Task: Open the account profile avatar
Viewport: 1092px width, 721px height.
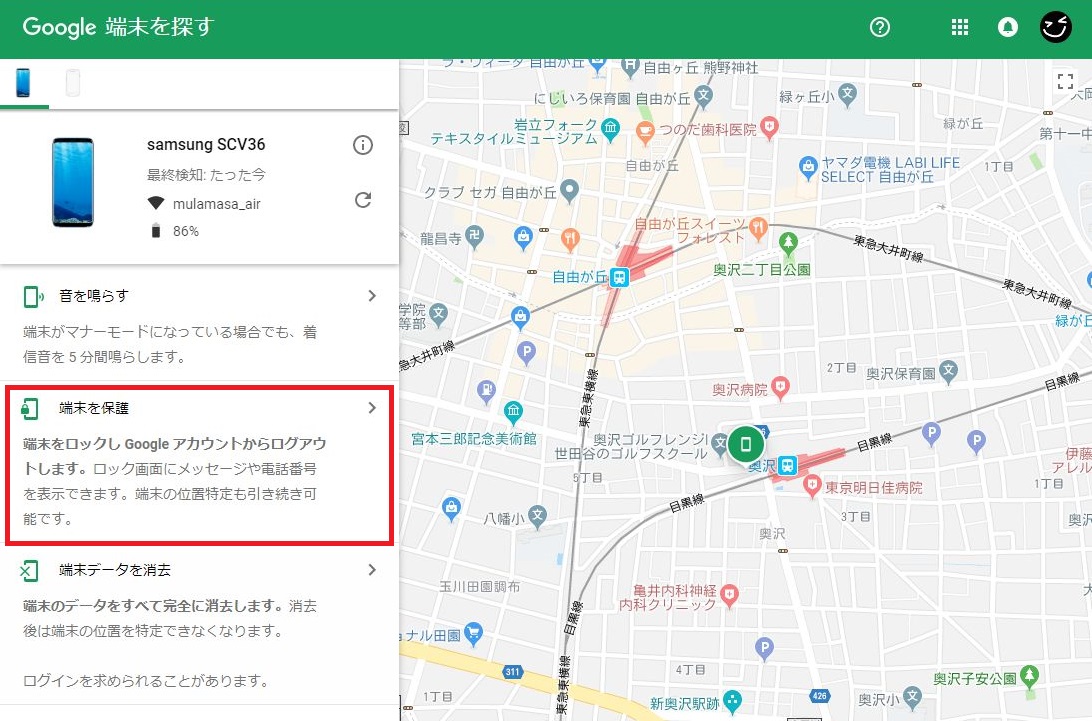Action: [1056, 27]
